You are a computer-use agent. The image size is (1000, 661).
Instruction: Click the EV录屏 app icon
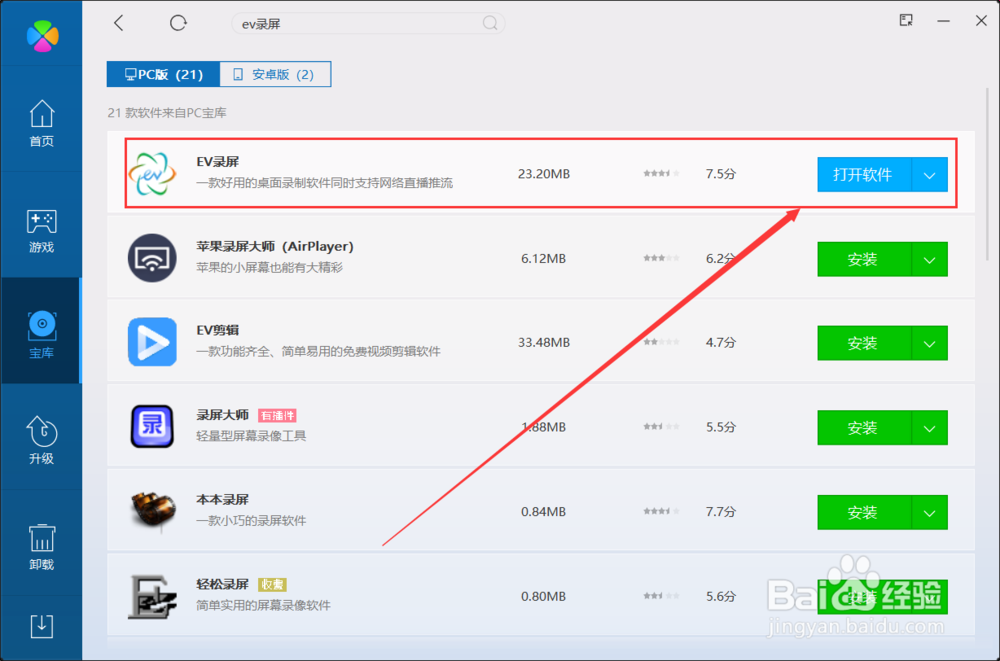(x=152, y=174)
